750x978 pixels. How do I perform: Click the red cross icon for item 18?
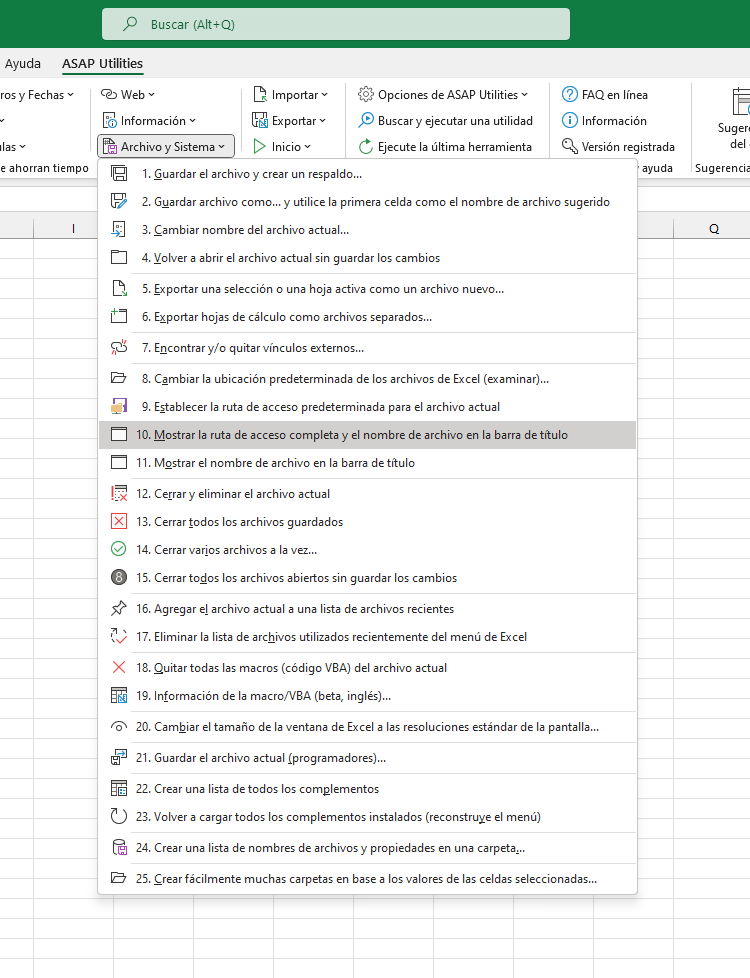[119, 667]
